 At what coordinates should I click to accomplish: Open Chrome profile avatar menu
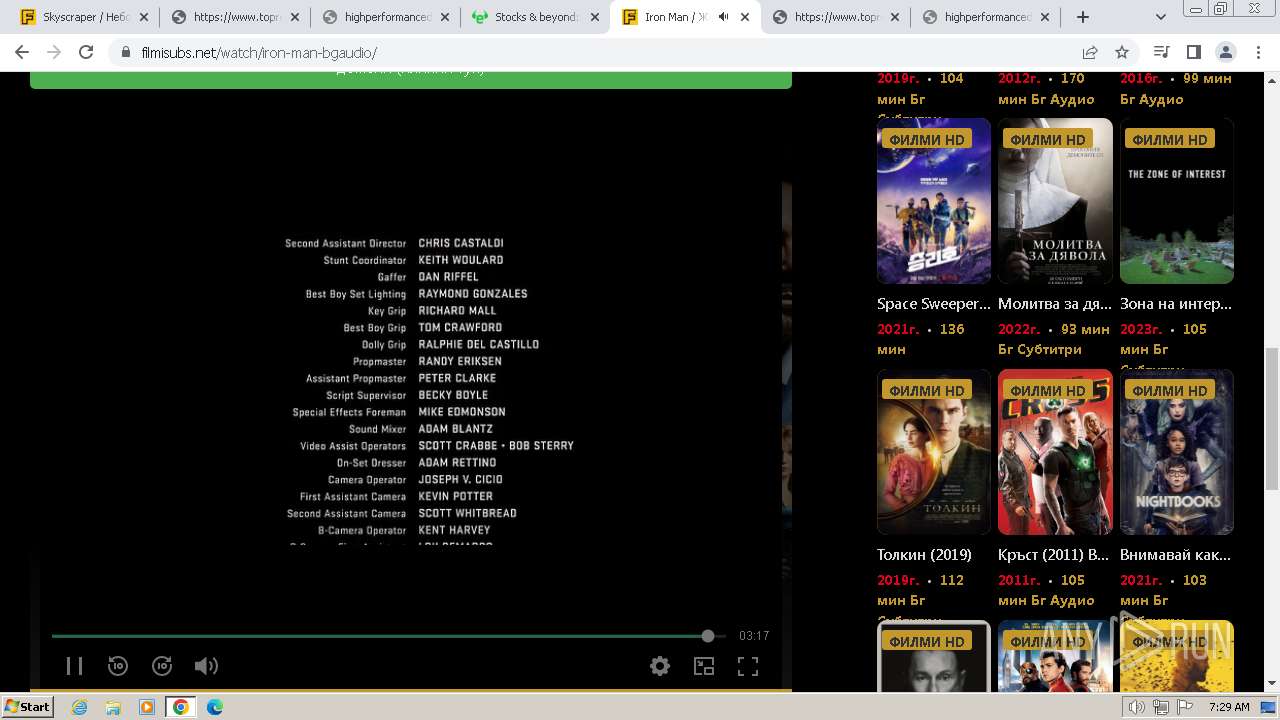1225,52
